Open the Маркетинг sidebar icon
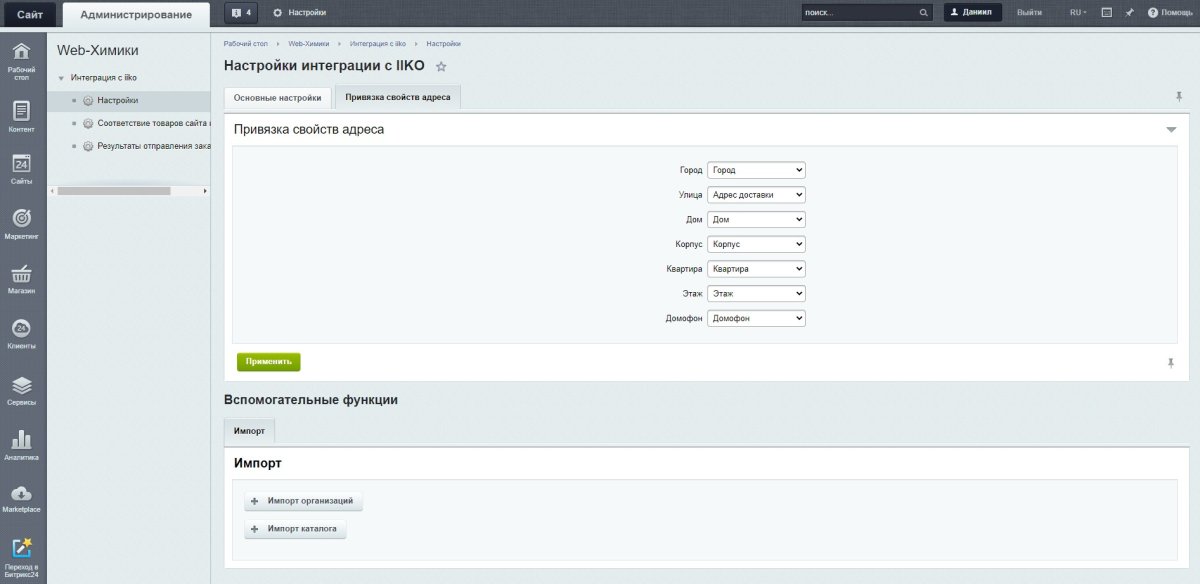The width and height of the screenshot is (1200, 584). 22,218
